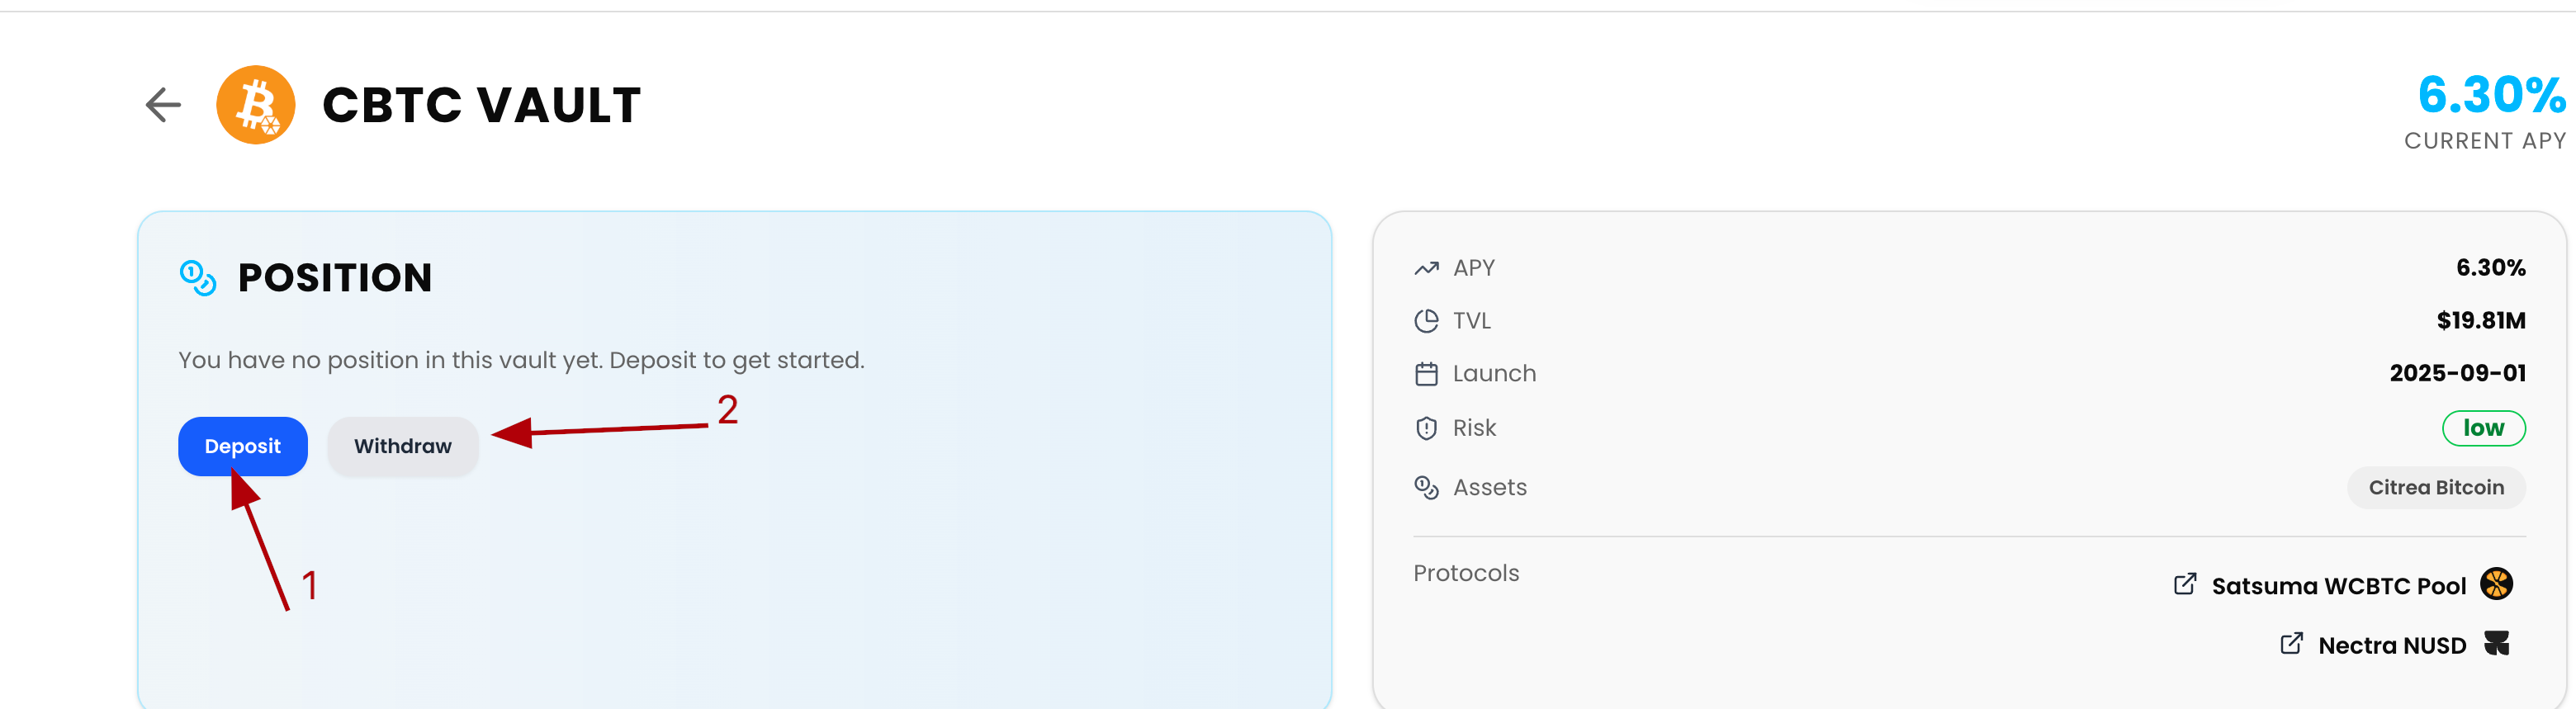Click the APY trending-up icon
This screenshot has width=2576, height=709.
[x=1426, y=268]
